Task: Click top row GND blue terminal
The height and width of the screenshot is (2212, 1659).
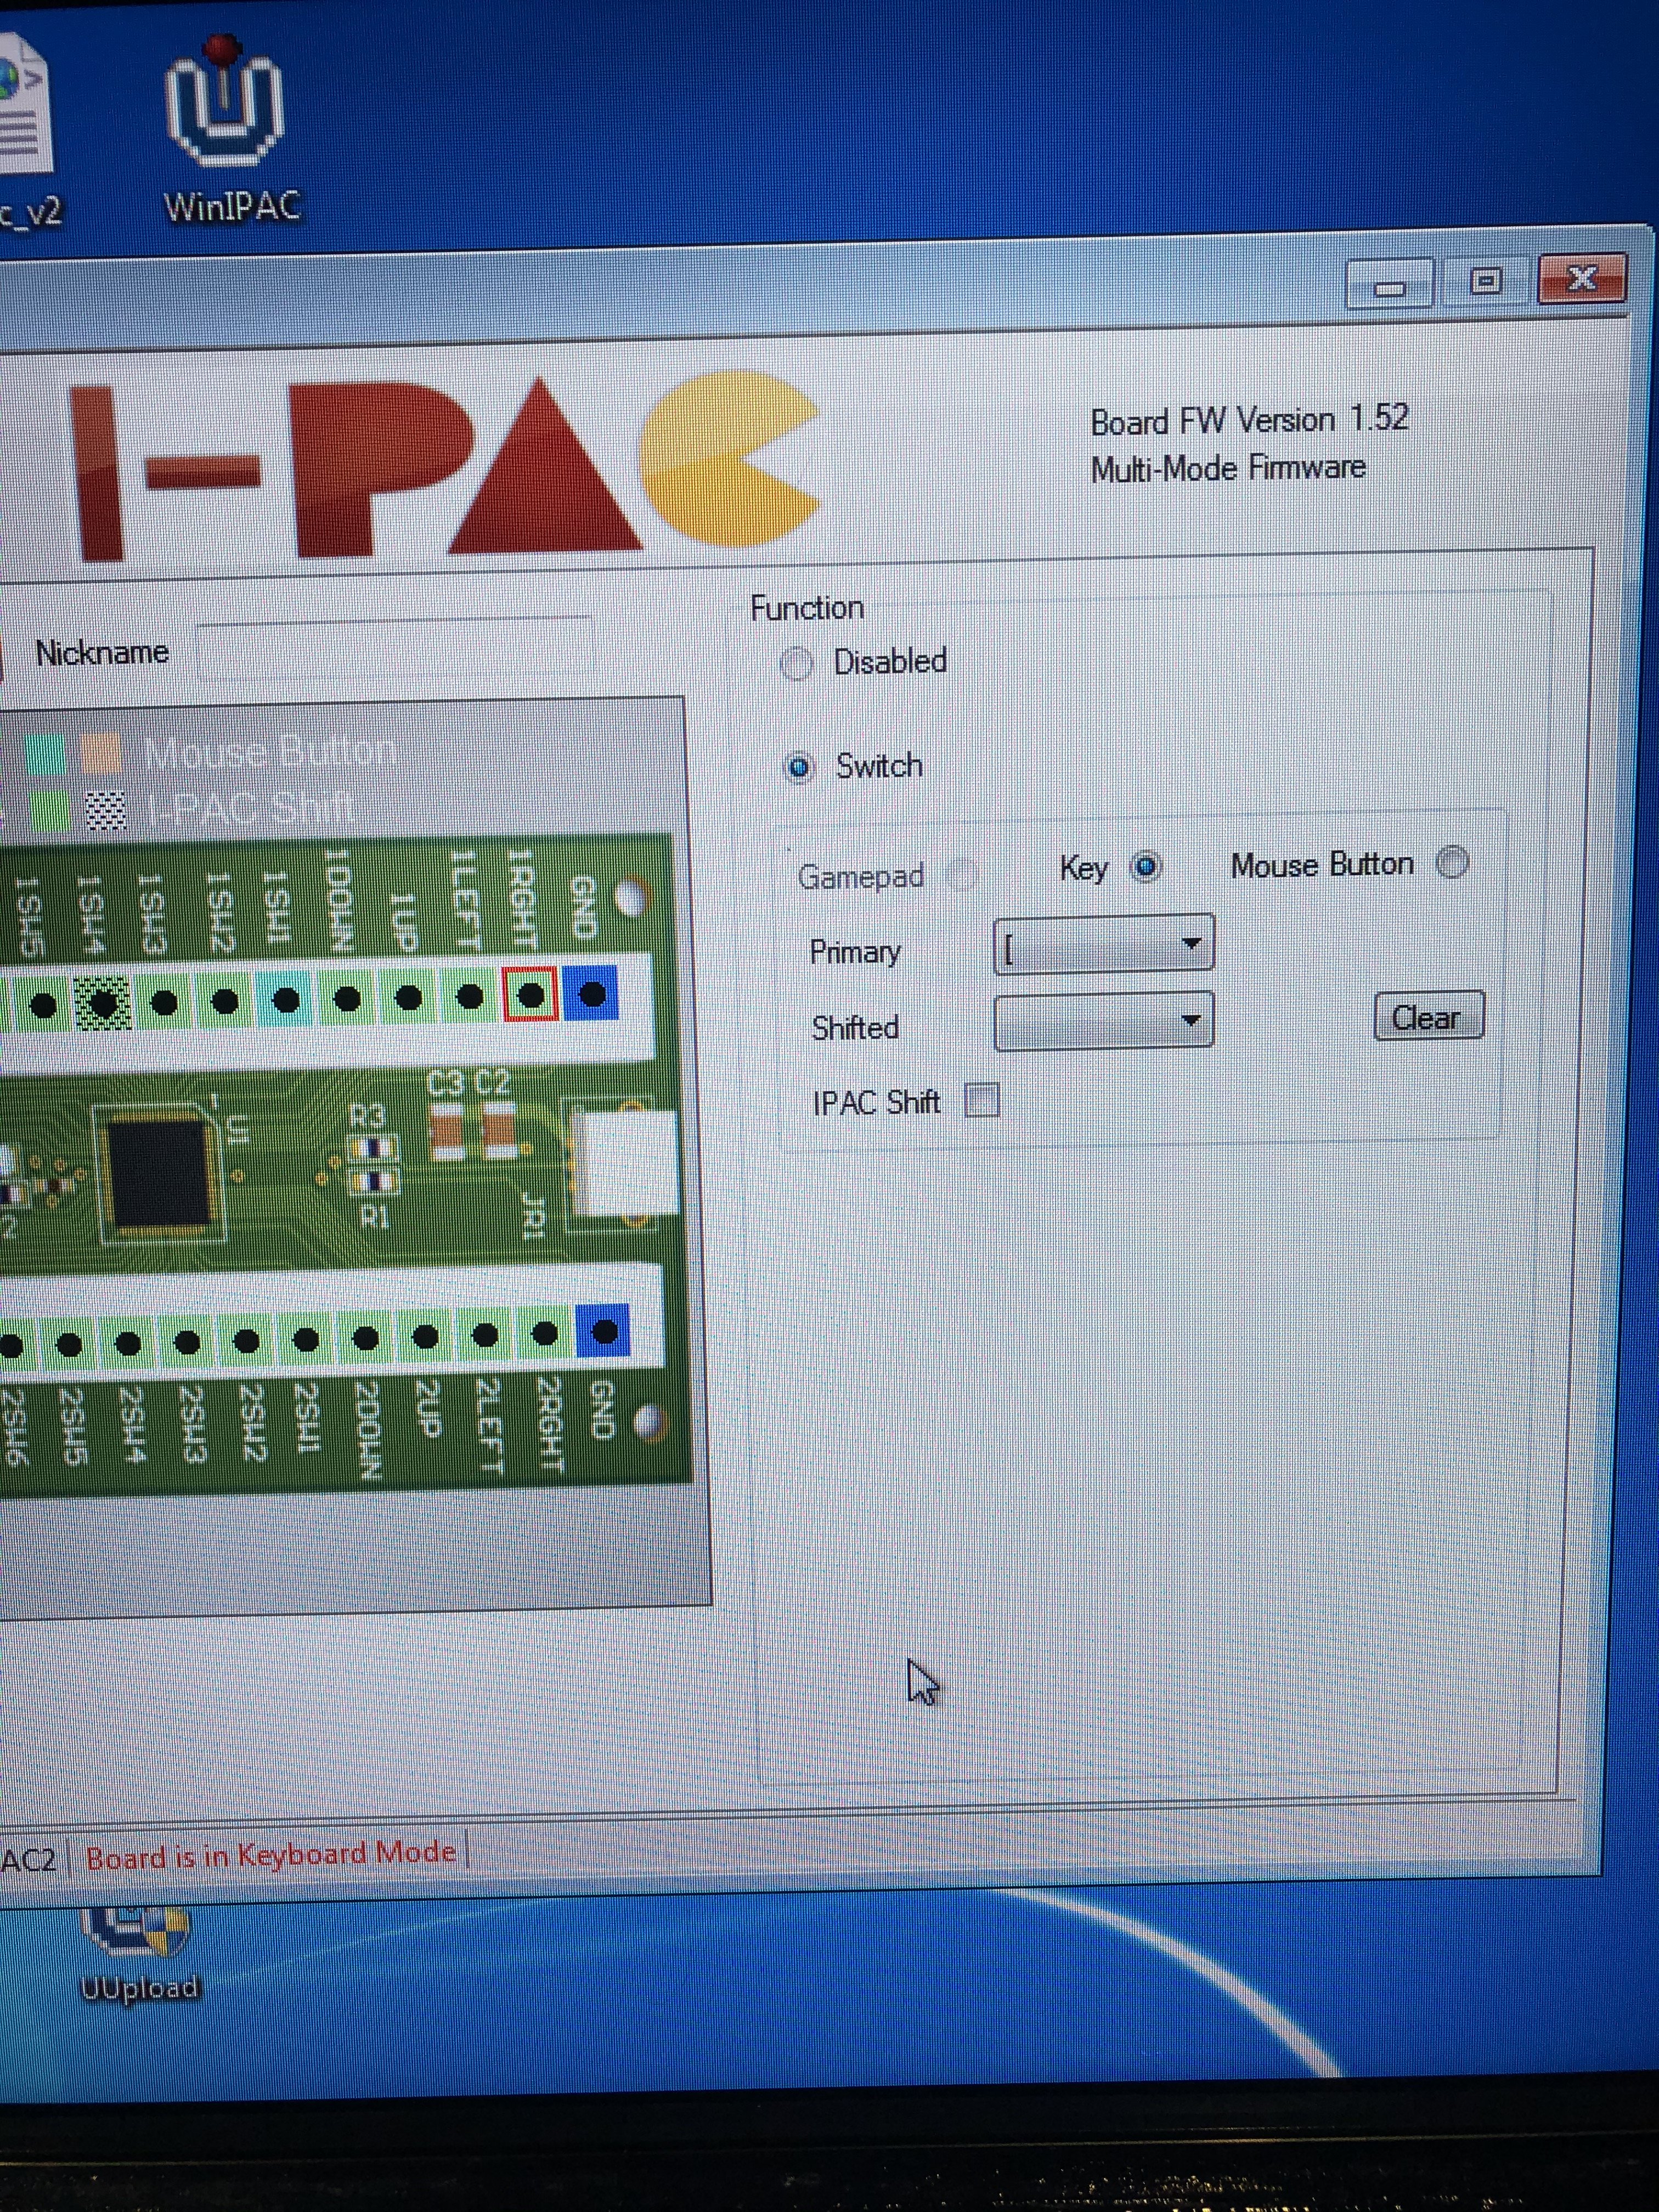Action: 592,993
